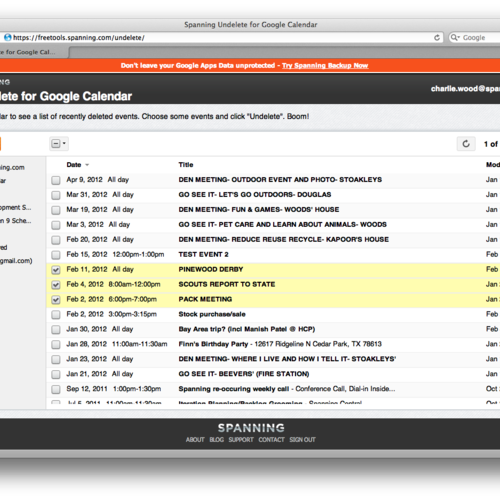Click the browser reload icon in address bar

pyautogui.click(x=437, y=38)
